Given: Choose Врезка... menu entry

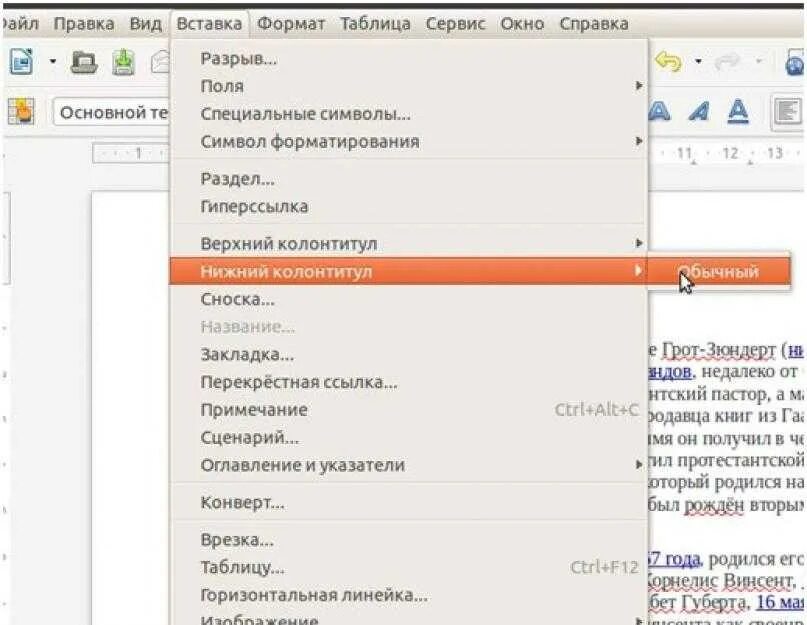Looking at the screenshot, I should pyautogui.click(x=409, y=540).
